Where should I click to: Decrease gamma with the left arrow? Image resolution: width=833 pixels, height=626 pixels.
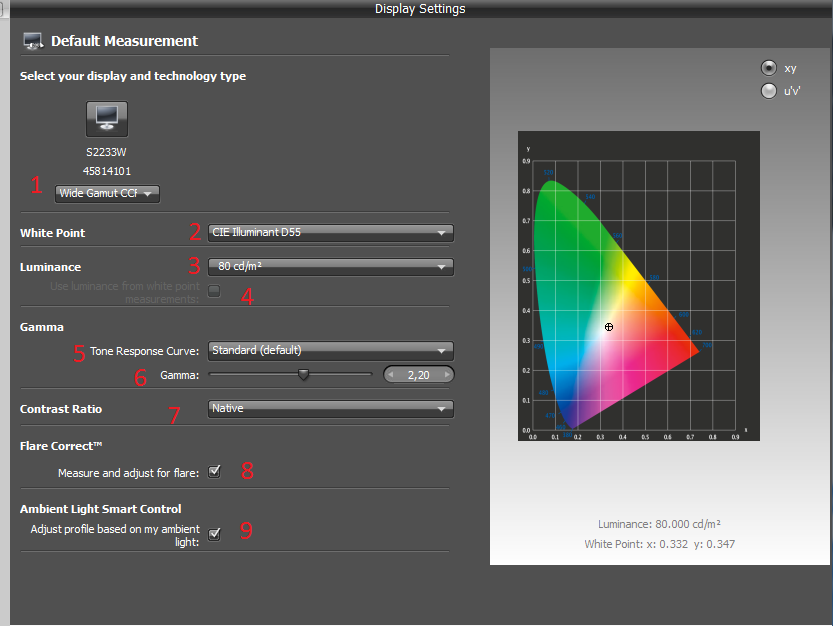pos(391,375)
